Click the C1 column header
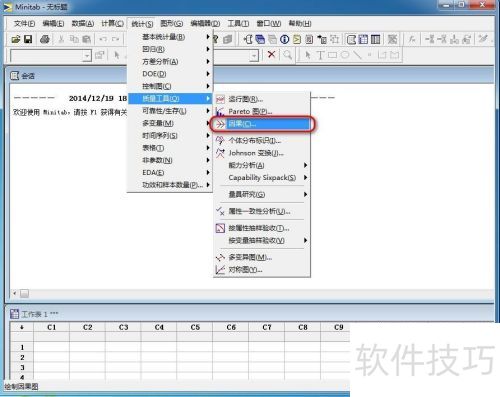The width and height of the screenshot is (500, 397). point(52,327)
